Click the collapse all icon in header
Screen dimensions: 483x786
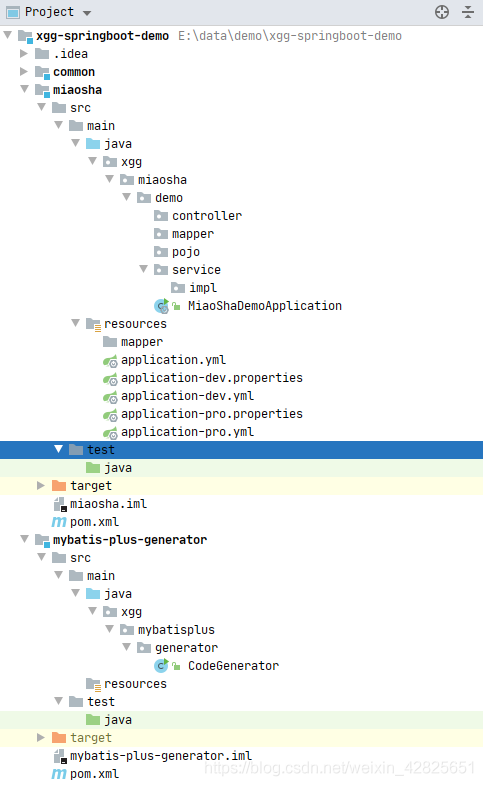pos(468,12)
